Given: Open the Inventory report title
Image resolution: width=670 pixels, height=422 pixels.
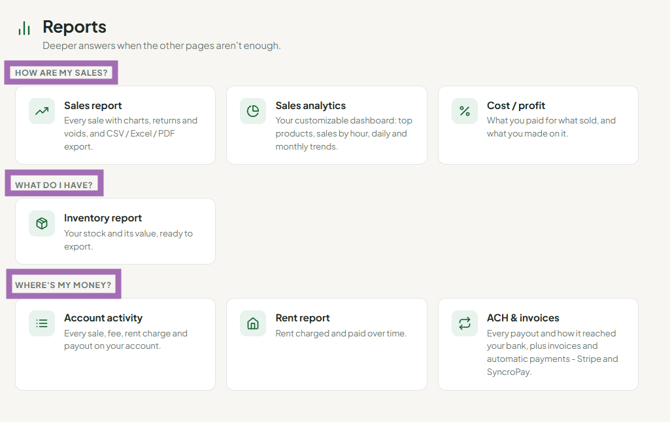Looking at the screenshot, I should pos(103,218).
